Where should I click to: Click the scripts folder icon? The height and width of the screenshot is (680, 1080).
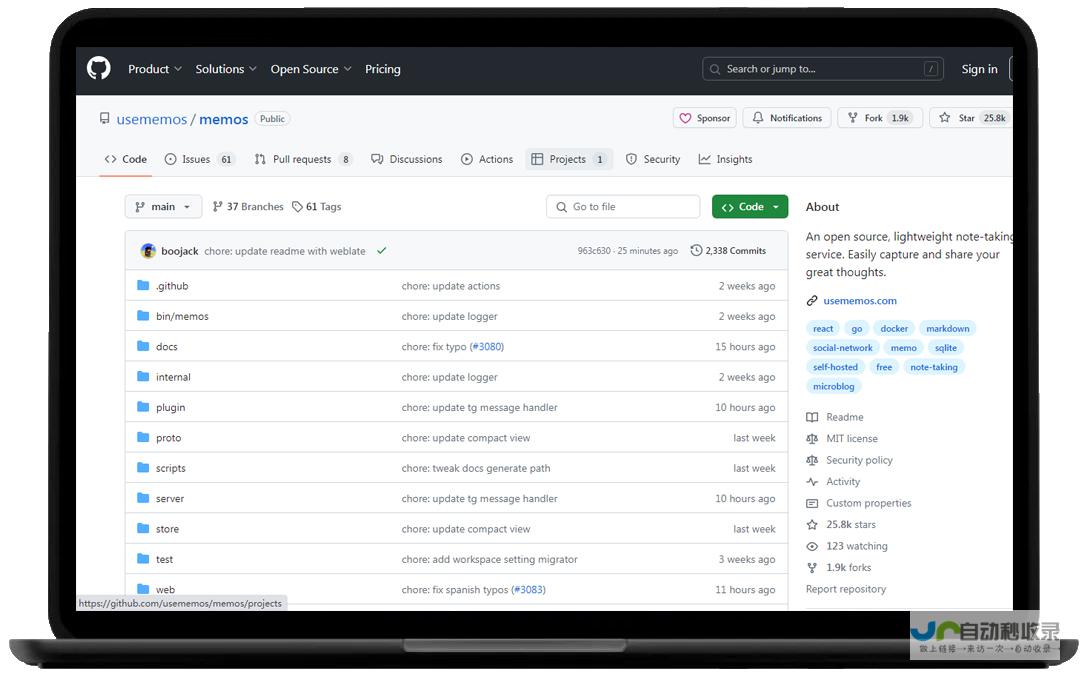pyautogui.click(x=143, y=467)
